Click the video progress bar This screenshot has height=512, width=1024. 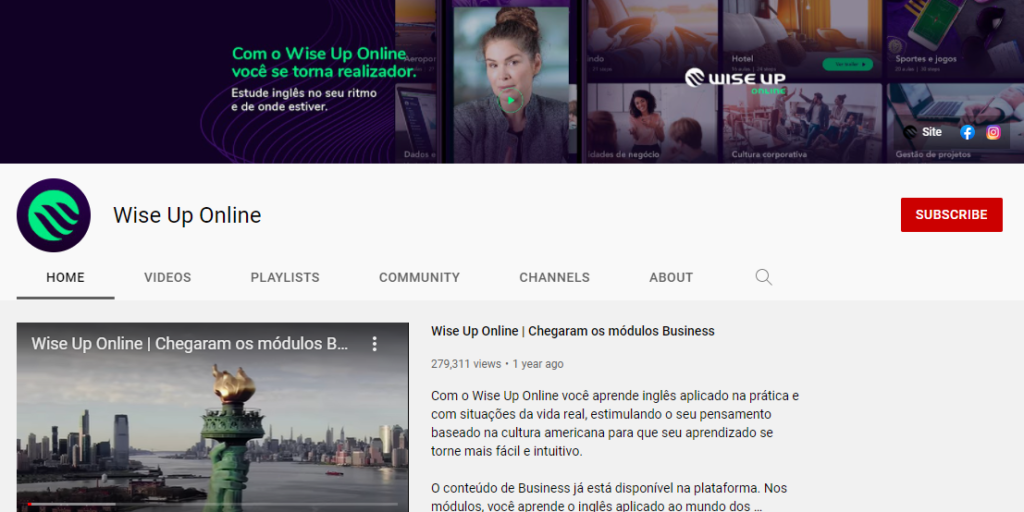[x=212, y=504]
